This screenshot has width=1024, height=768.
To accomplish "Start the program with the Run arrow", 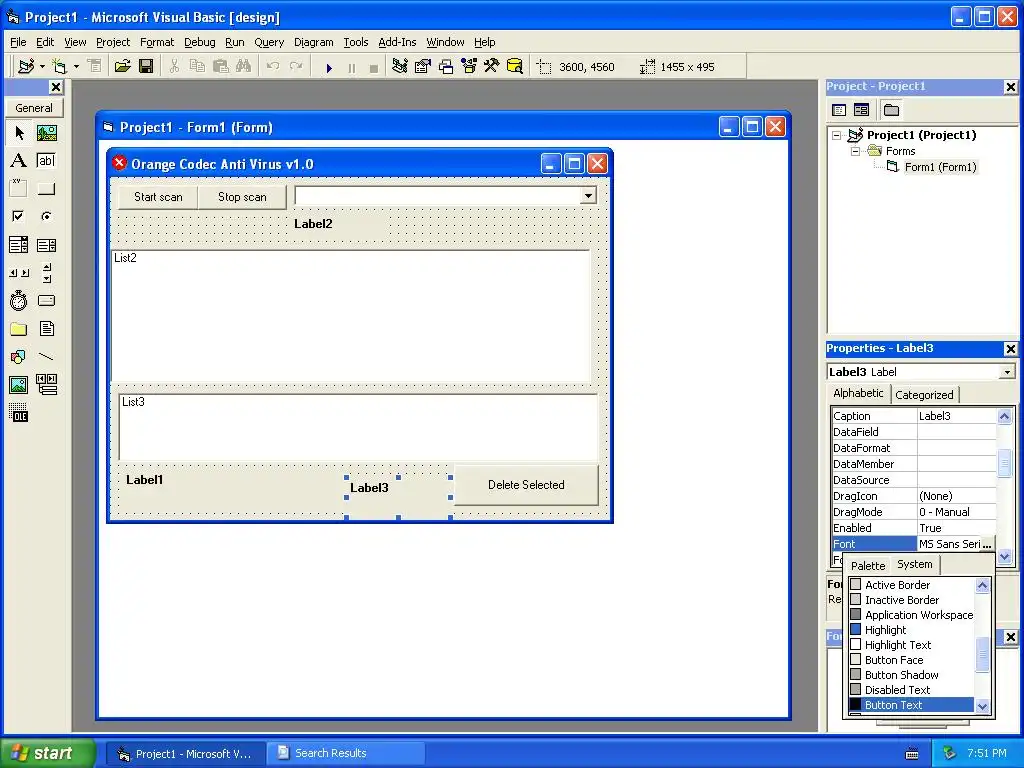I will point(329,67).
